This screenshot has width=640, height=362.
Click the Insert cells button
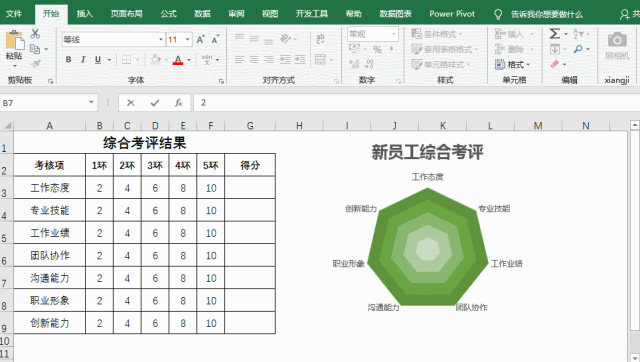[514, 34]
